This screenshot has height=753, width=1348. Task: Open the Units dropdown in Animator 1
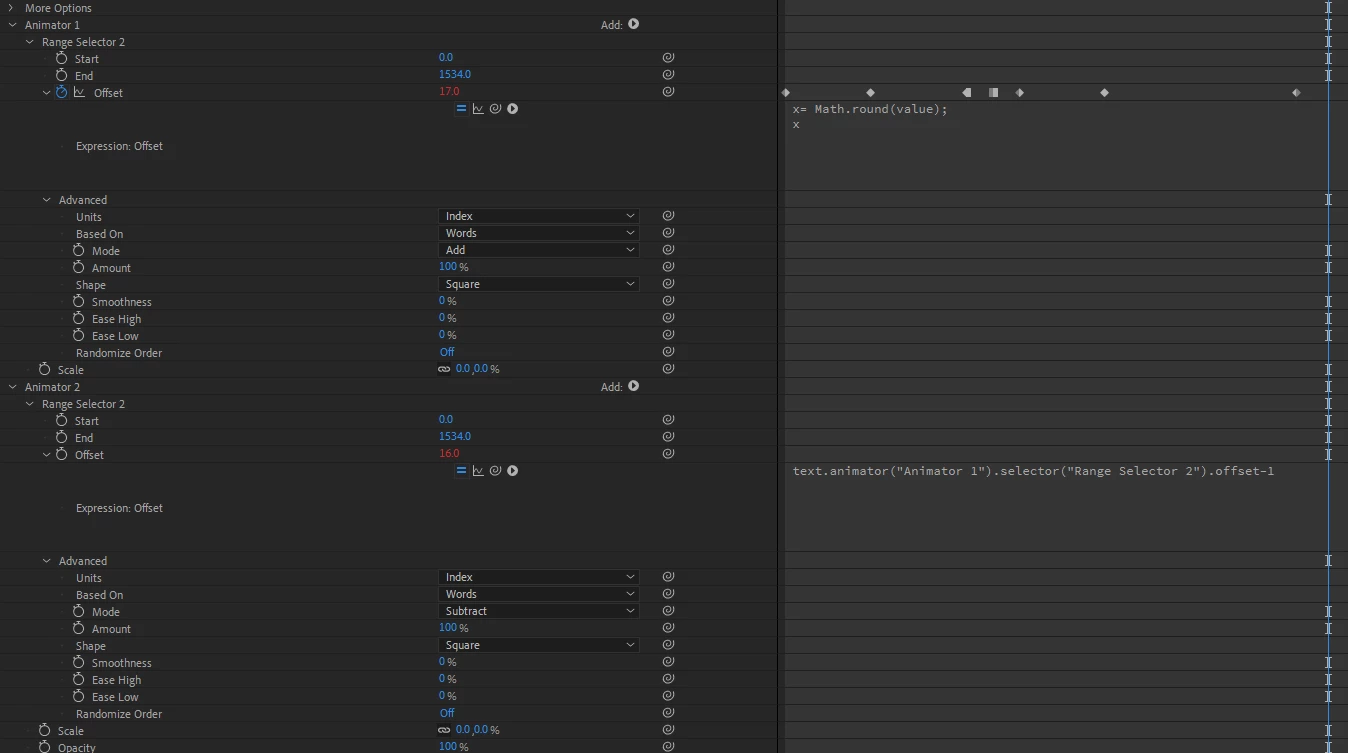pyautogui.click(x=538, y=216)
